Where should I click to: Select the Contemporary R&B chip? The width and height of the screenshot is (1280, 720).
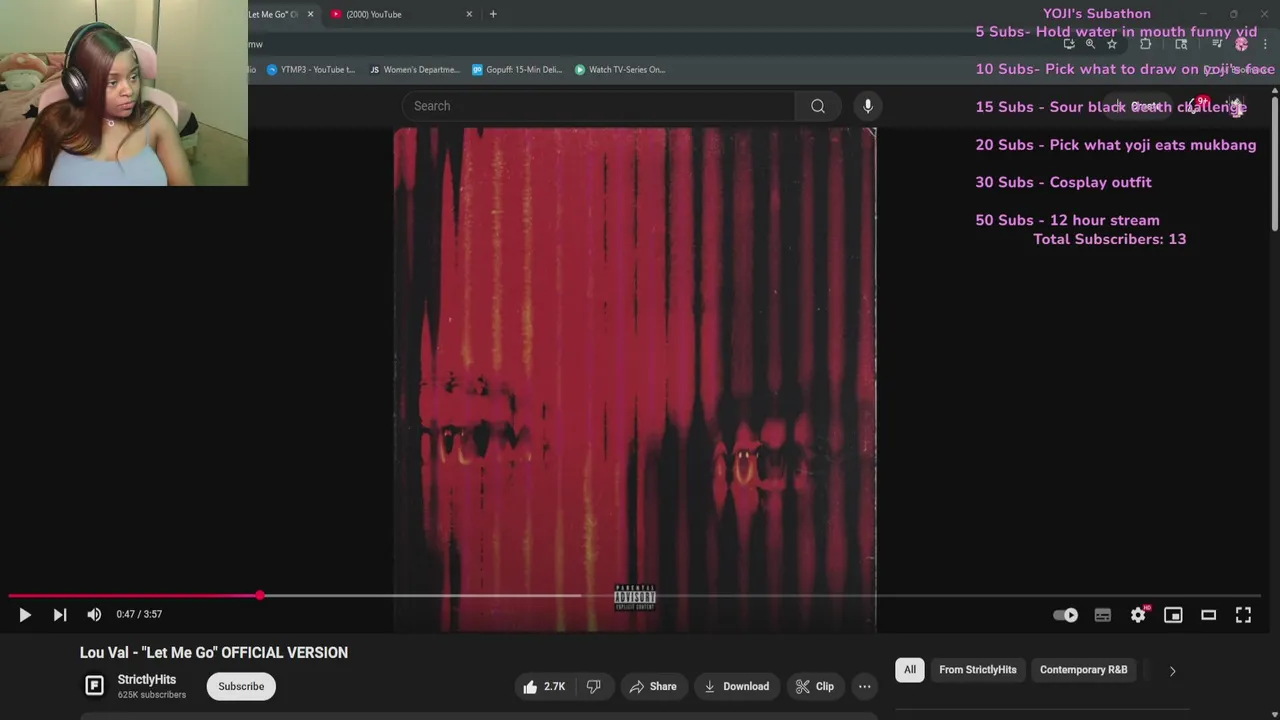(1083, 670)
